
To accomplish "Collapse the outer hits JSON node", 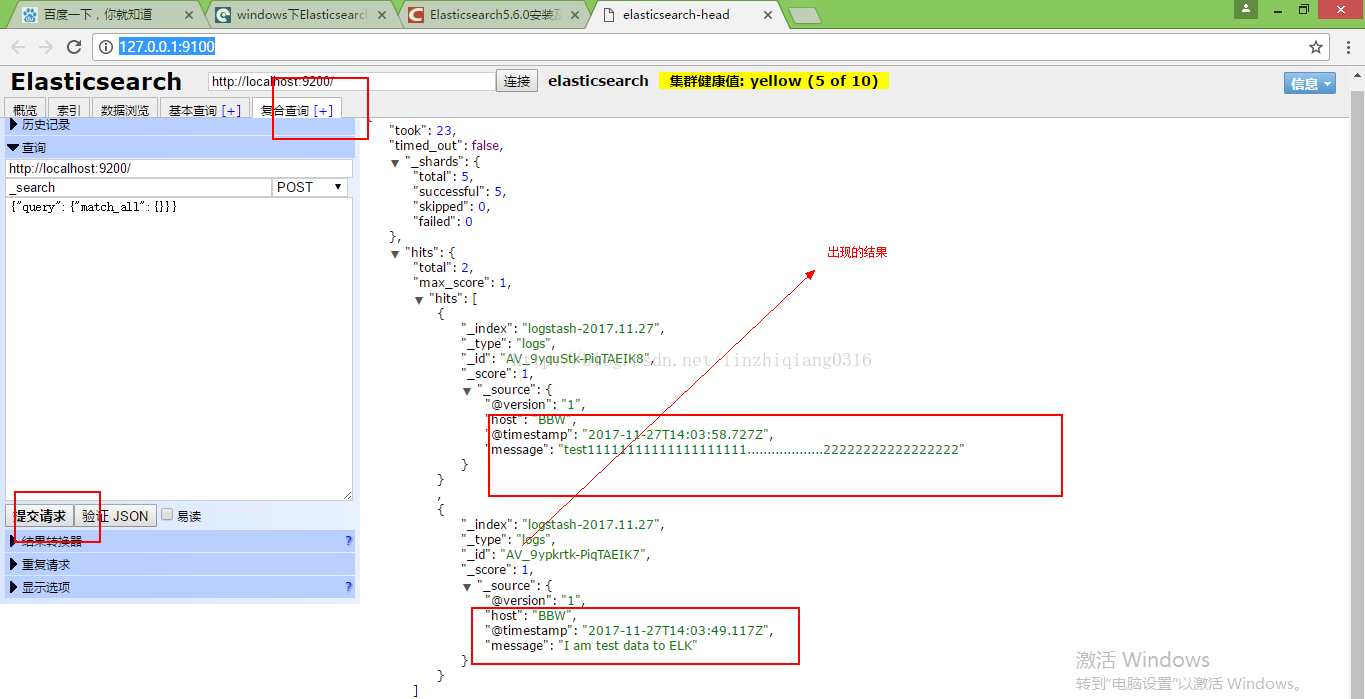I will [x=395, y=253].
